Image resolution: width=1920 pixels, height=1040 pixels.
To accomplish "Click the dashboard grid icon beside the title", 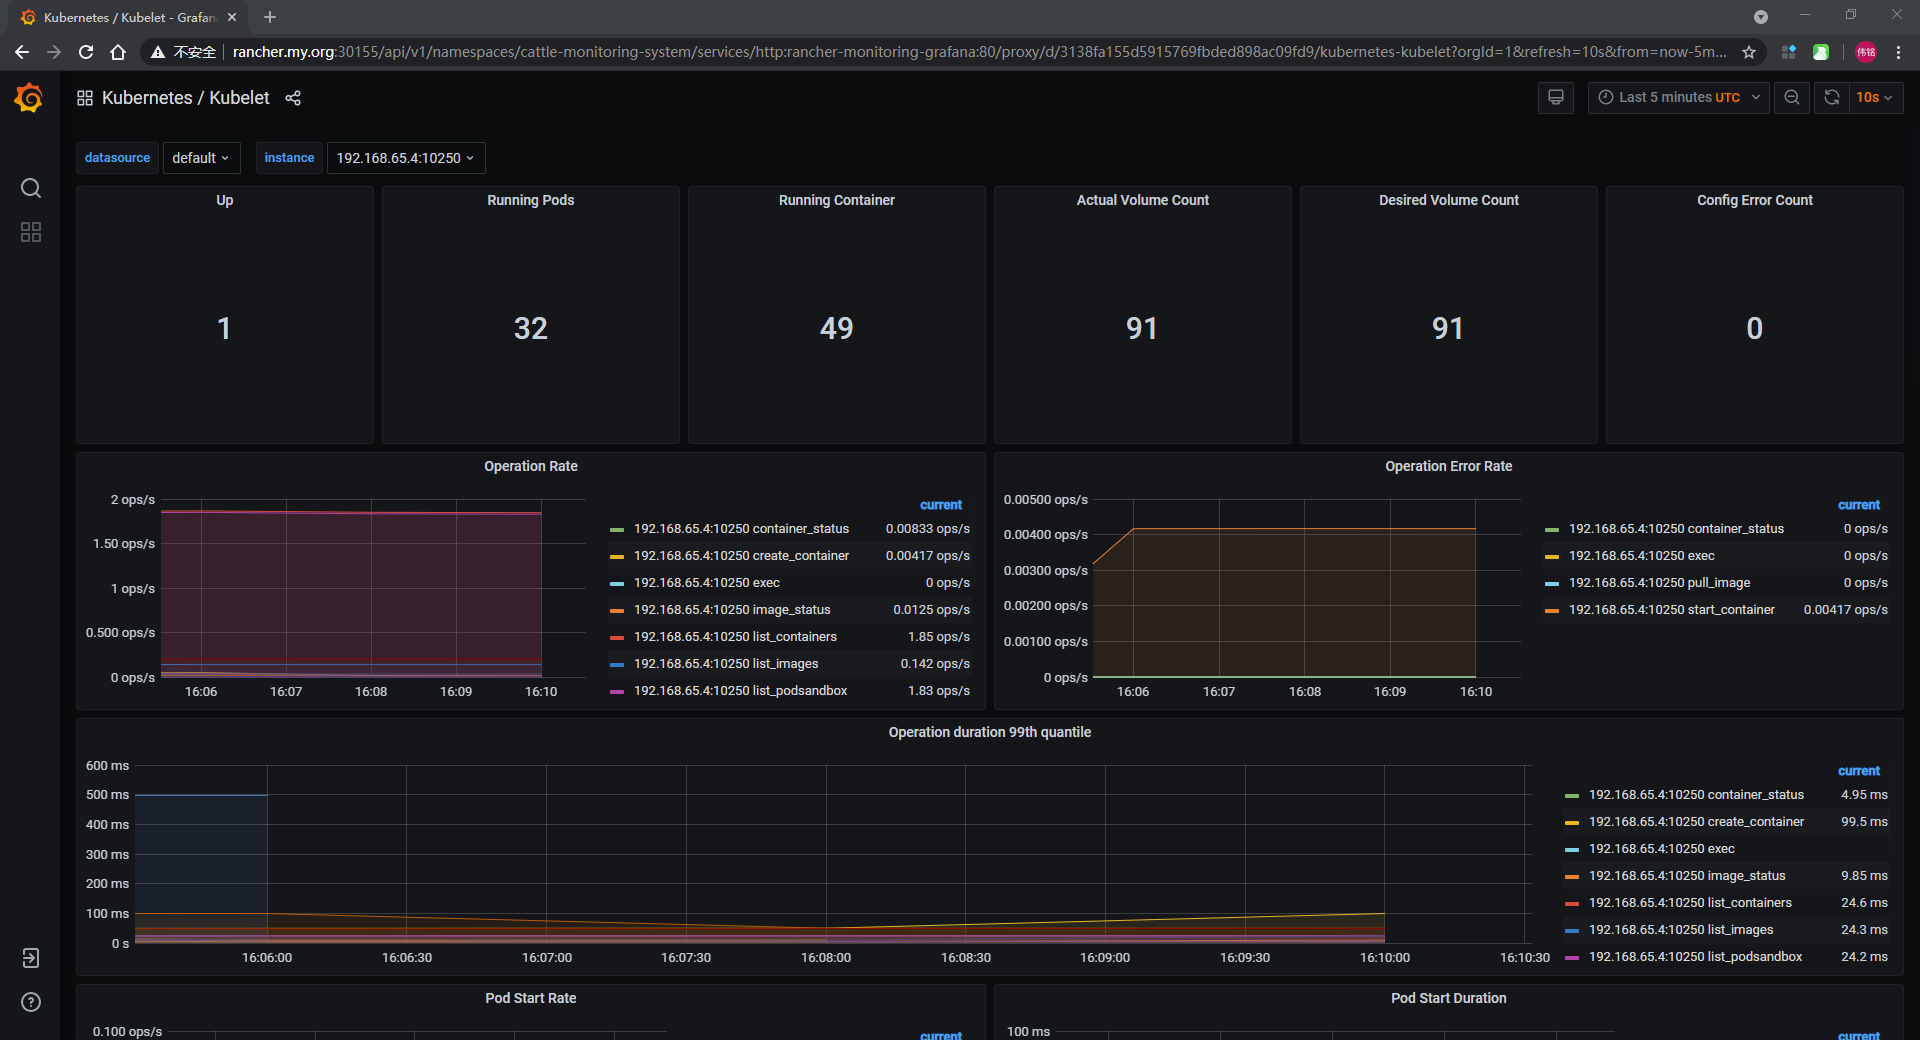I will pos(85,98).
